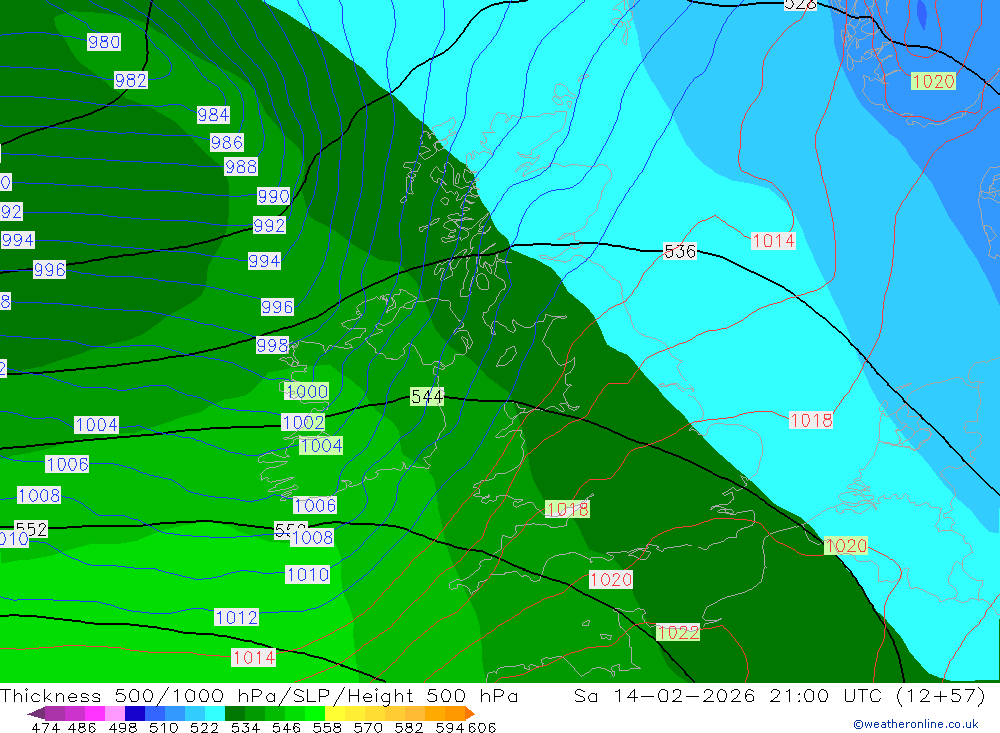
Task: Click the 988 isobar label
Action: 241,167
